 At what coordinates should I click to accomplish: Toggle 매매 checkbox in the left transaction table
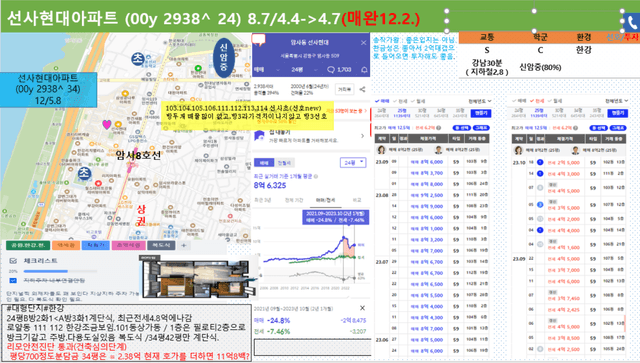382,101
